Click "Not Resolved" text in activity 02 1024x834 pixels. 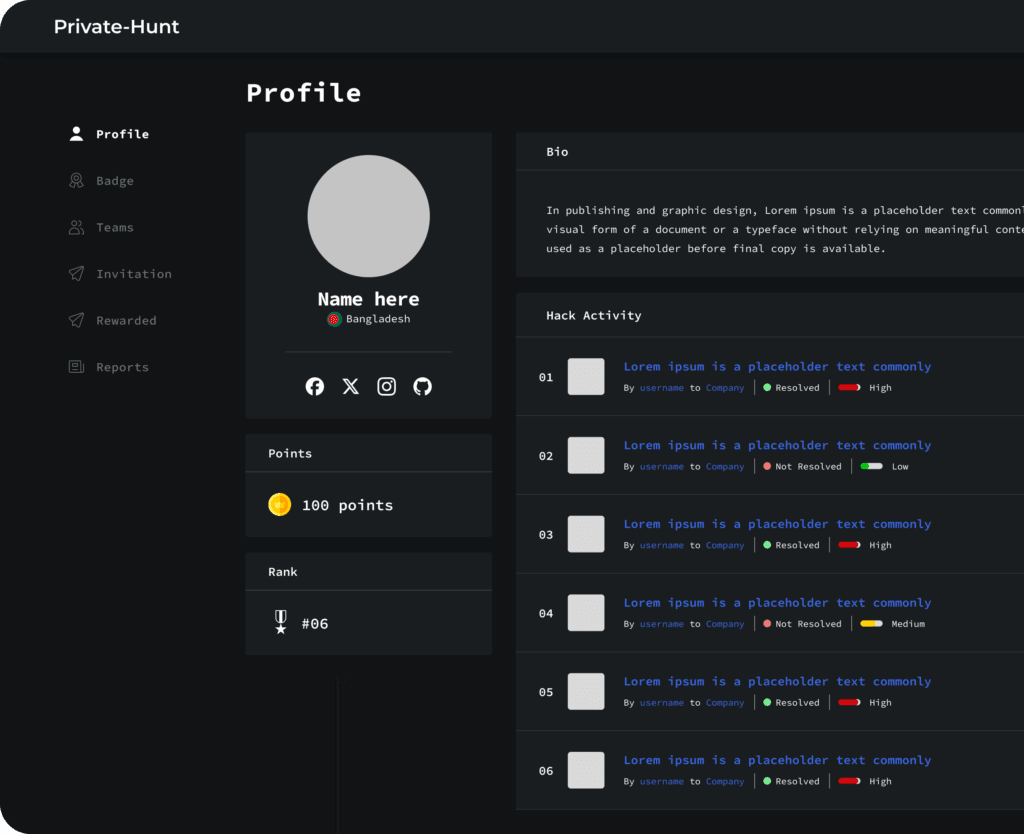808,466
